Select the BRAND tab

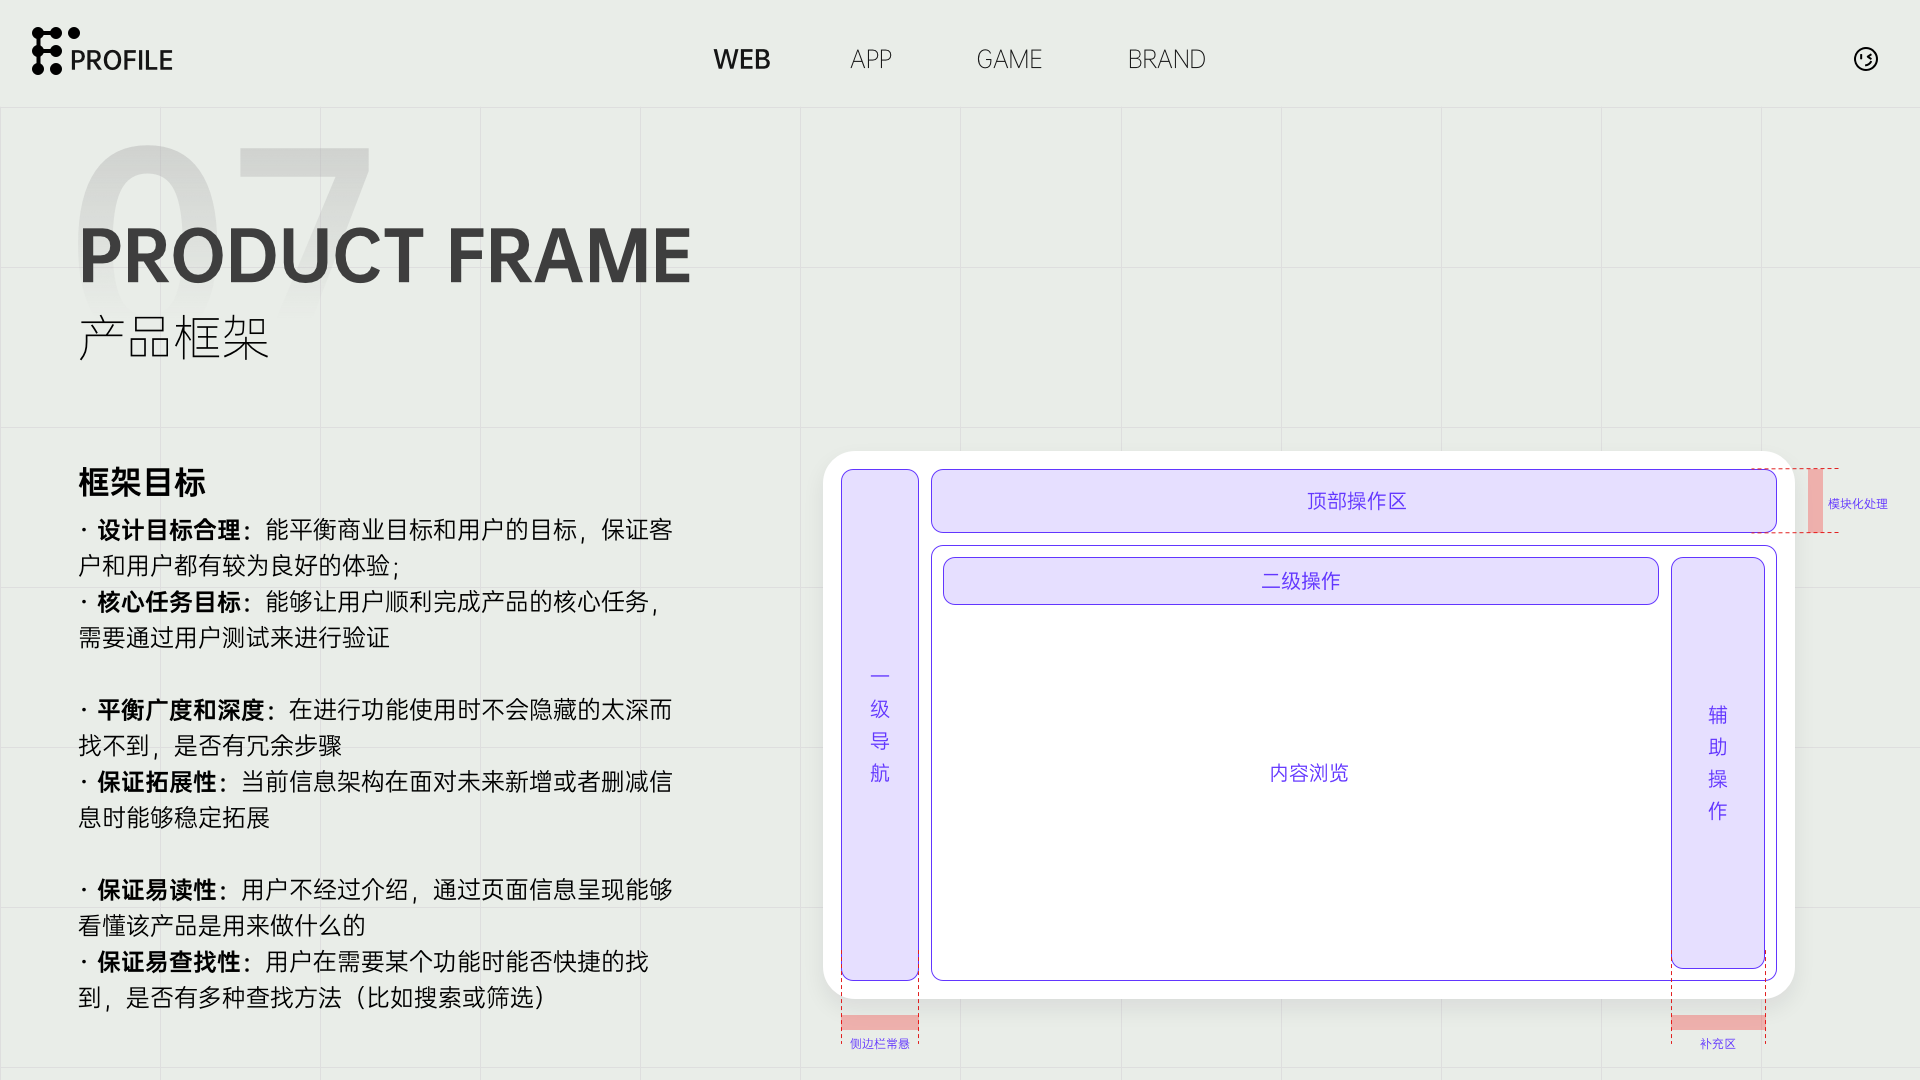pyautogui.click(x=1166, y=59)
